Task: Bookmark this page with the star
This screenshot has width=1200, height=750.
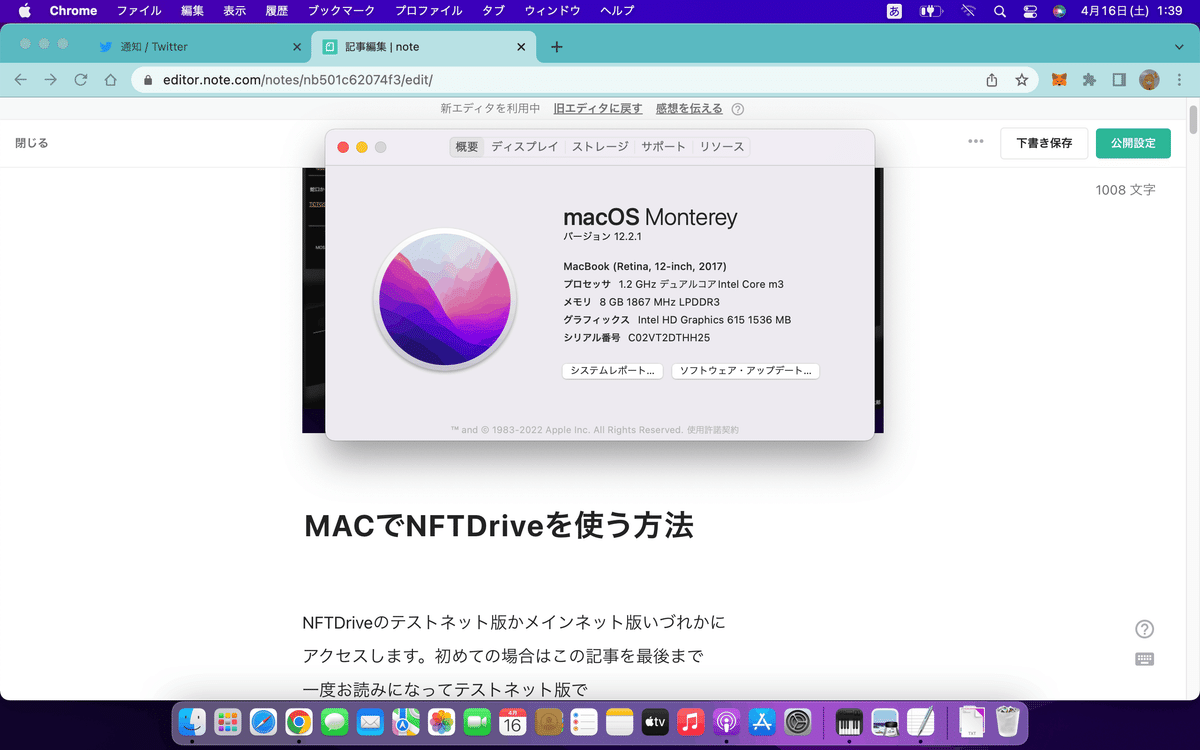Action: [1021, 80]
